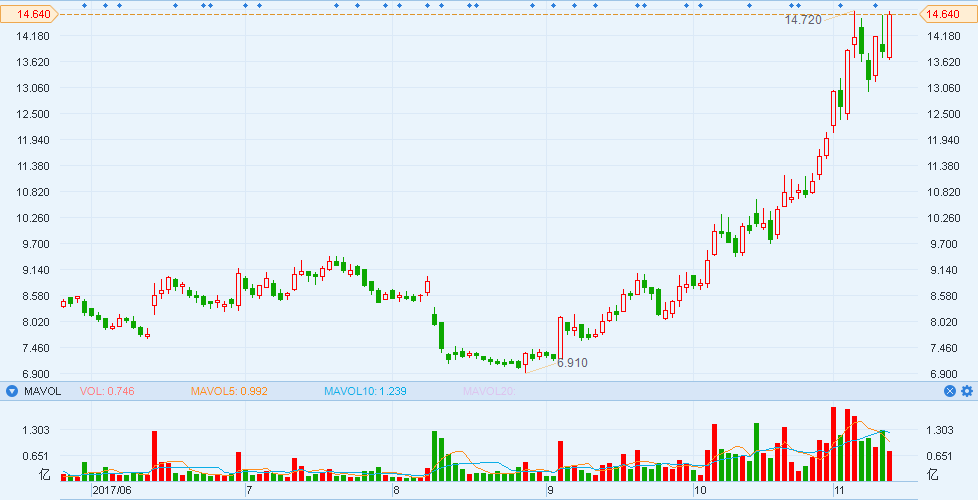The width and height of the screenshot is (978, 500).
Task: Click 13.620 on the right price axis
Action: coord(944,62)
